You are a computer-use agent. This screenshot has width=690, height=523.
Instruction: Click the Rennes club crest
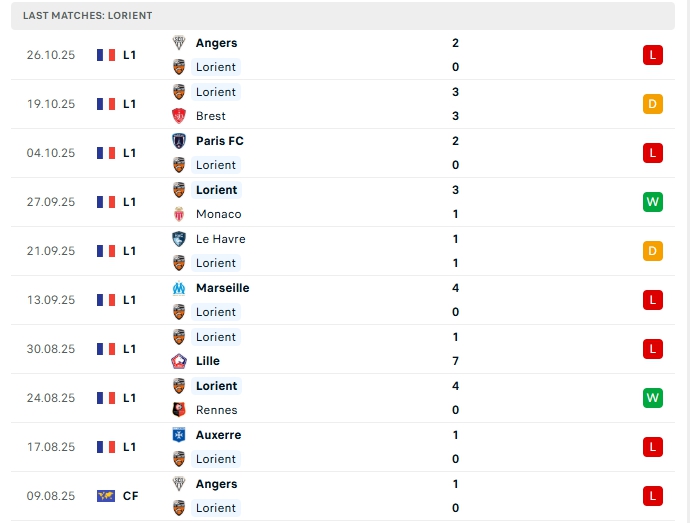[179, 410]
